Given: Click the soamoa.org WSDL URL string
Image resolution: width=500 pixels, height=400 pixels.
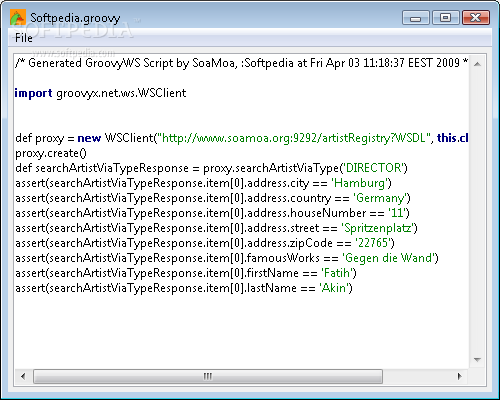Looking at the screenshot, I should tap(294, 138).
